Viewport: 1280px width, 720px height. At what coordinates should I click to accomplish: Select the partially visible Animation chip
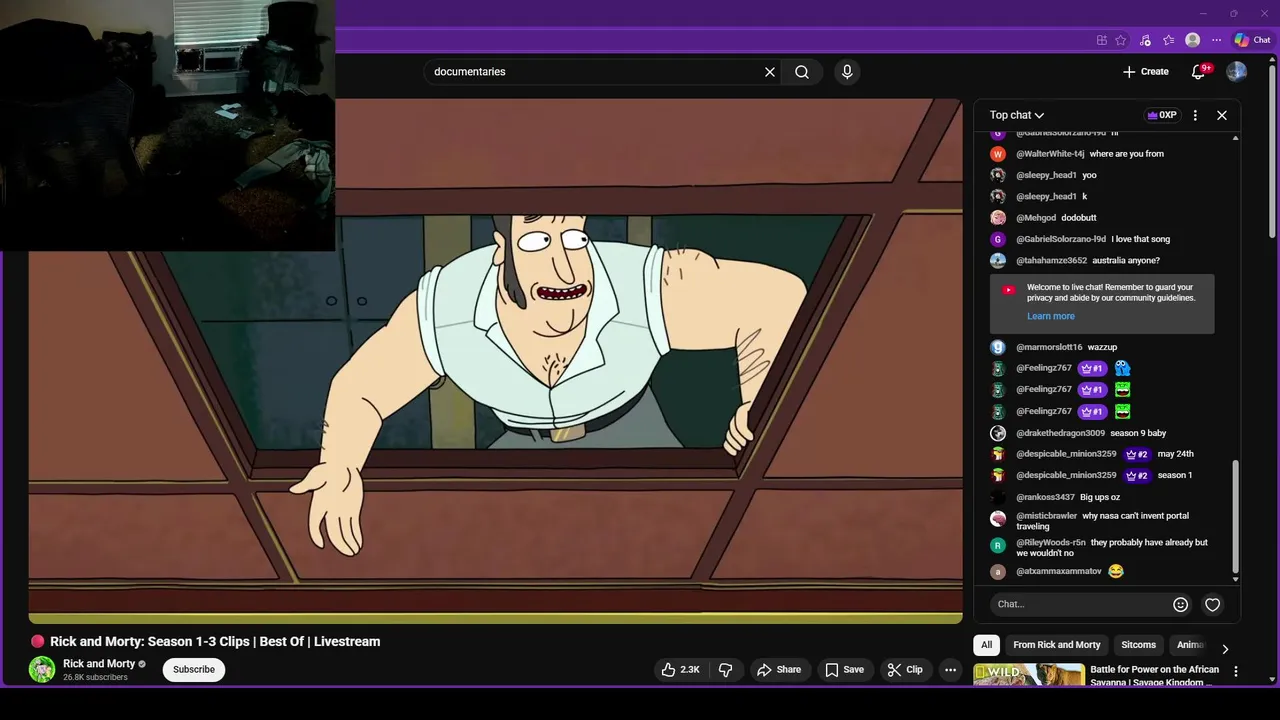click(1190, 645)
